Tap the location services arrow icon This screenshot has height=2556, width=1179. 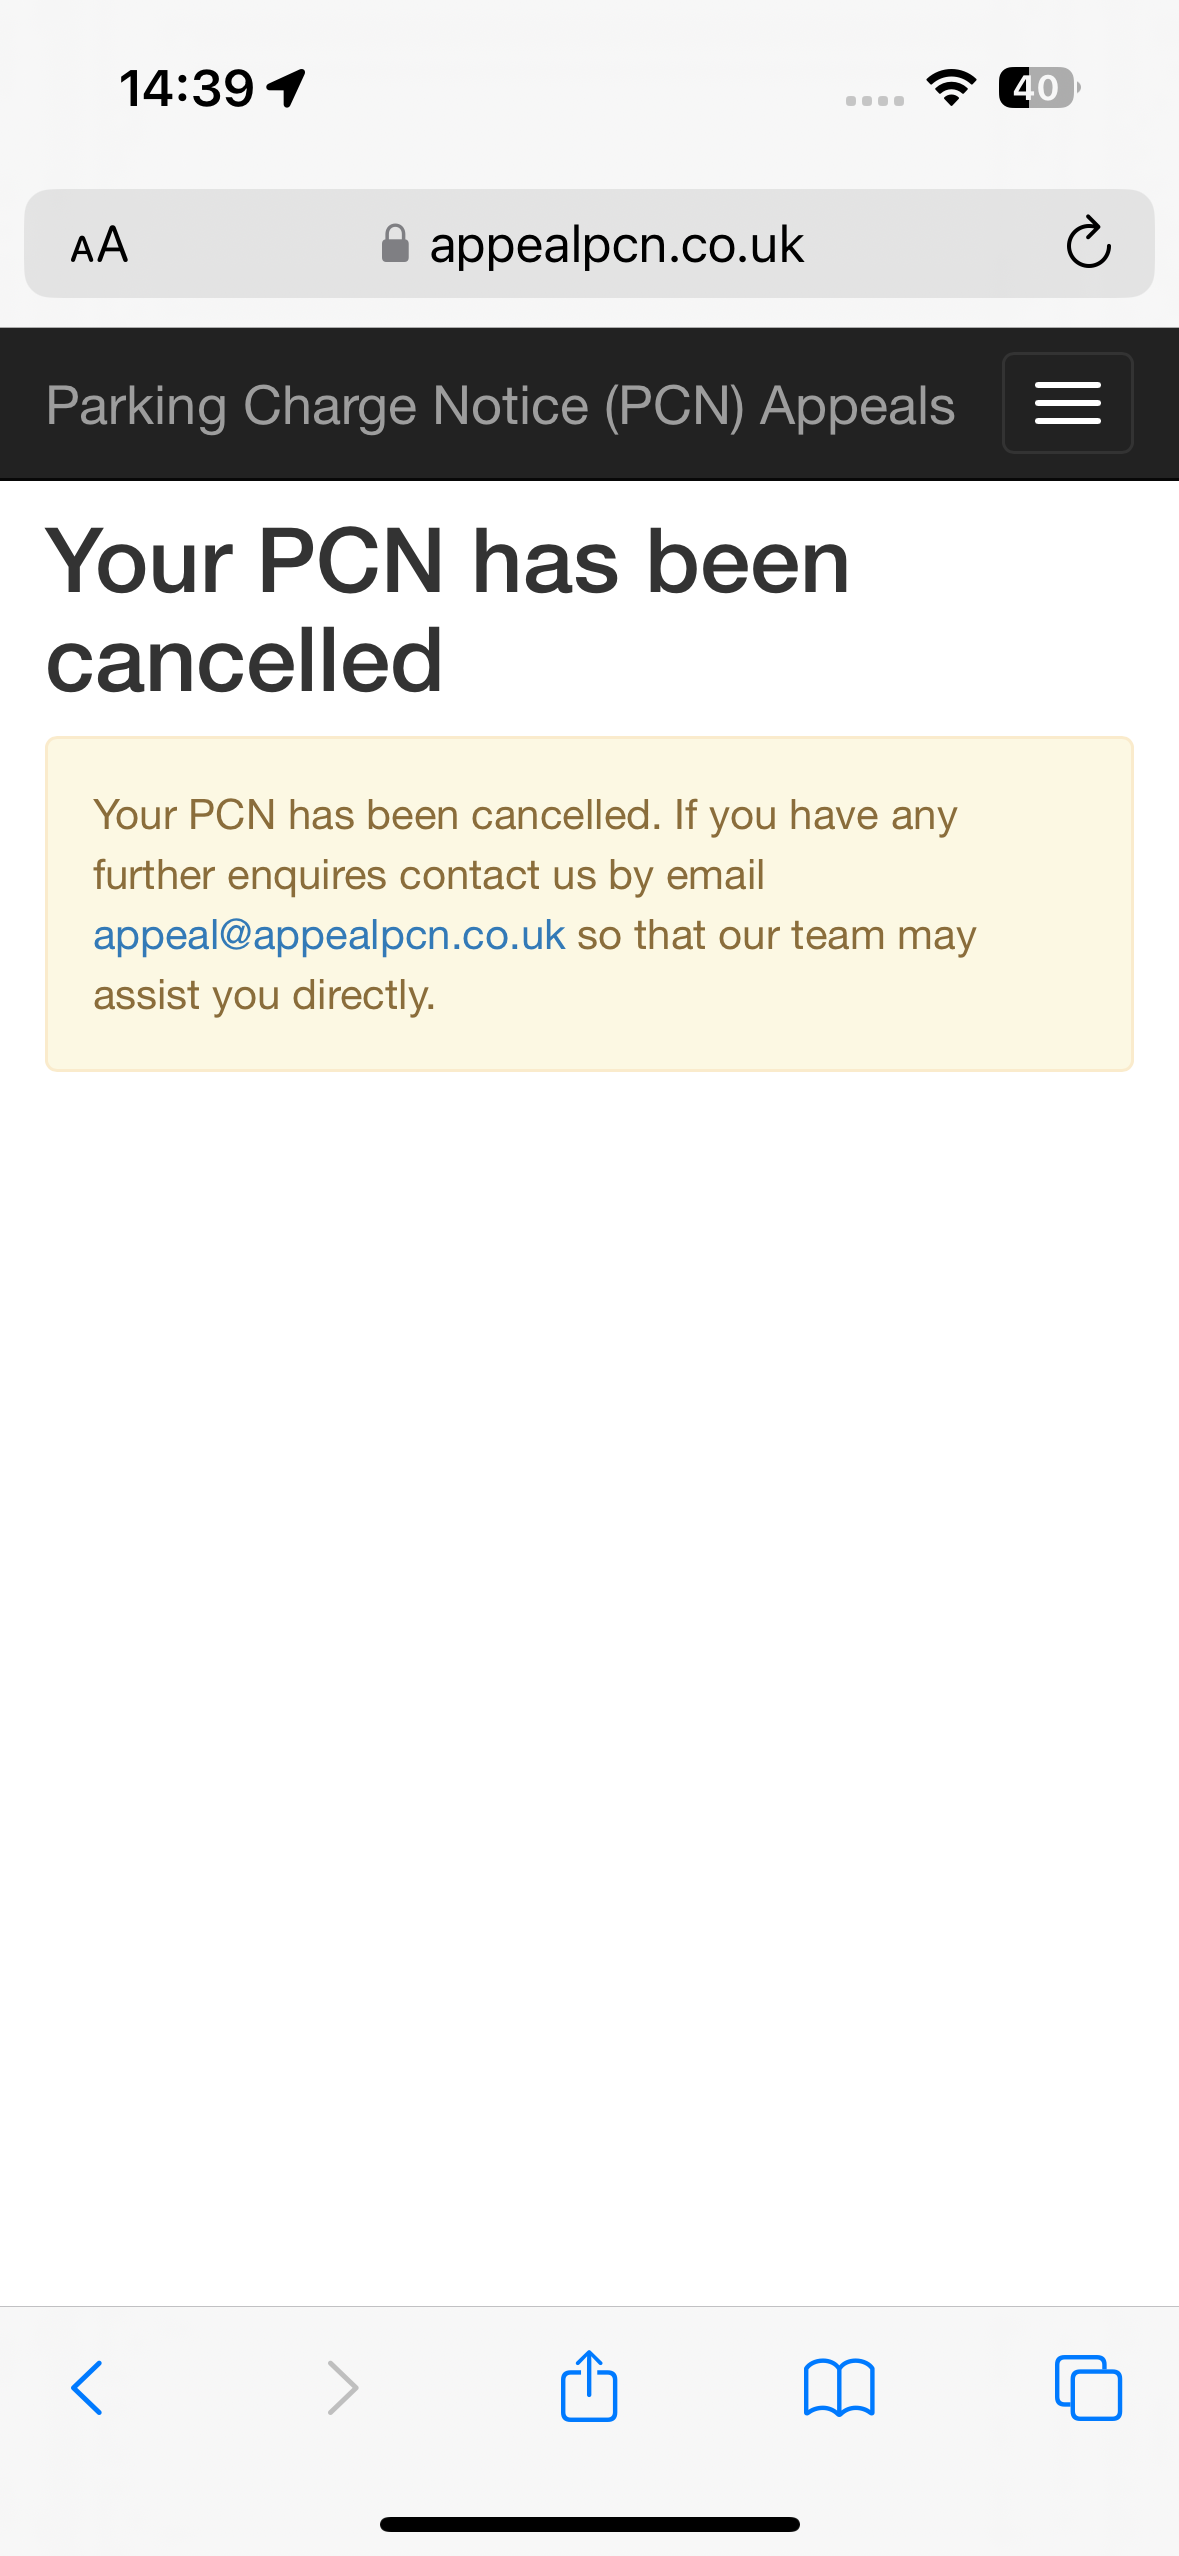[x=287, y=88]
